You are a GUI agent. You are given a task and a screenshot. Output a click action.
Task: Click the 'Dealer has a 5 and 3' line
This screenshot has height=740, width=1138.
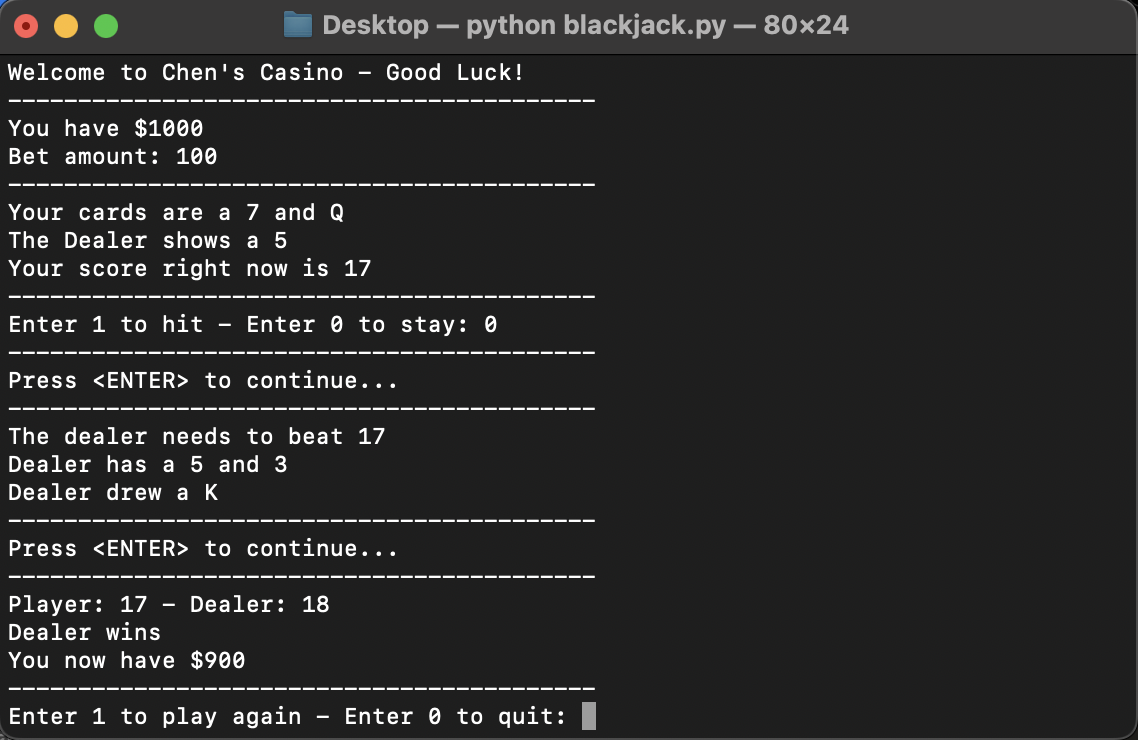[148, 465]
